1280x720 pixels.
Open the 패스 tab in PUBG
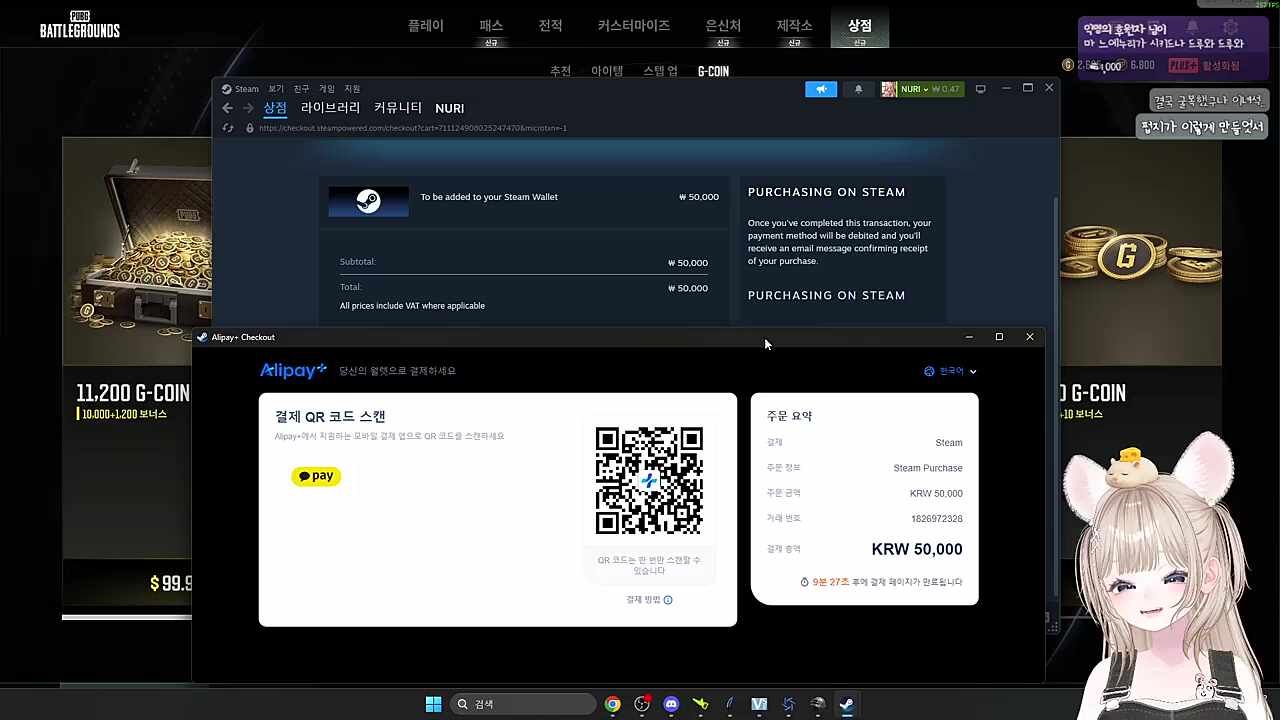pos(491,25)
